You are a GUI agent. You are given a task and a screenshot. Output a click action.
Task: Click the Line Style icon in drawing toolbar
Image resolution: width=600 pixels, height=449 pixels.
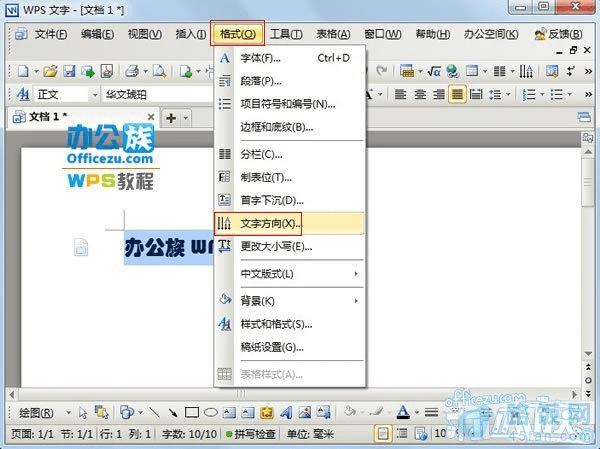[431, 412]
